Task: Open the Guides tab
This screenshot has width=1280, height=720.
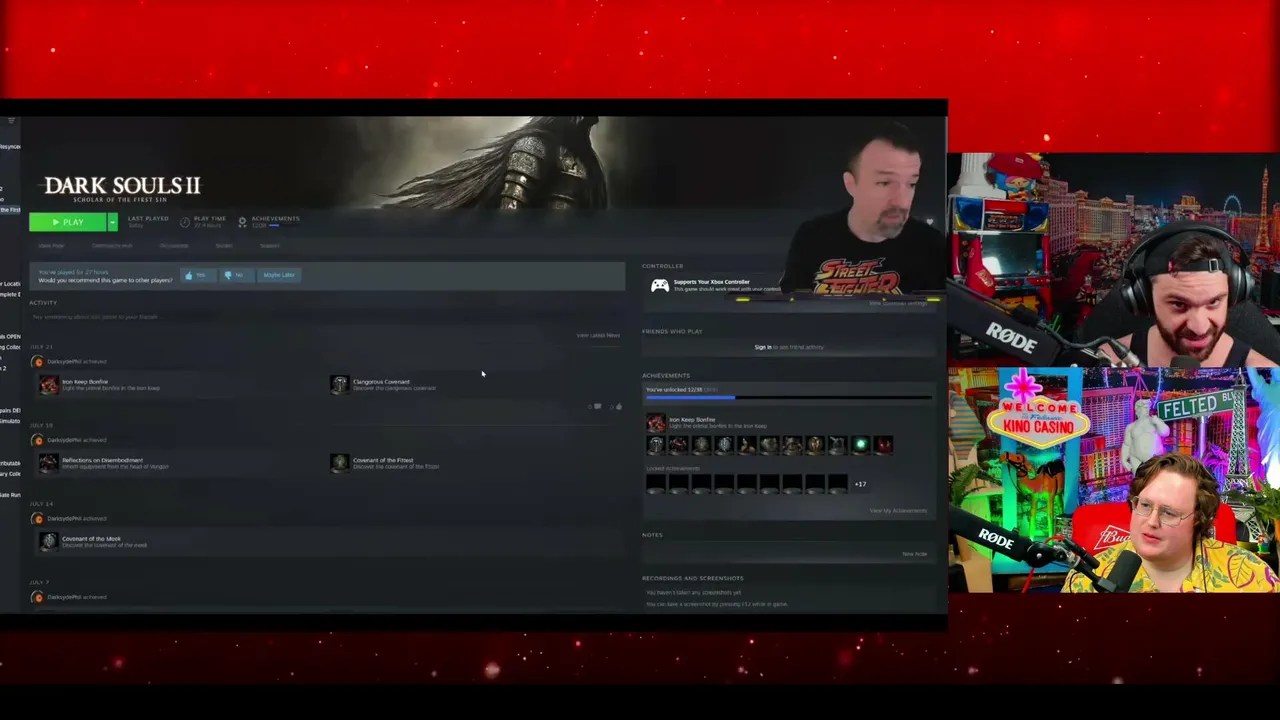Action: (224, 246)
